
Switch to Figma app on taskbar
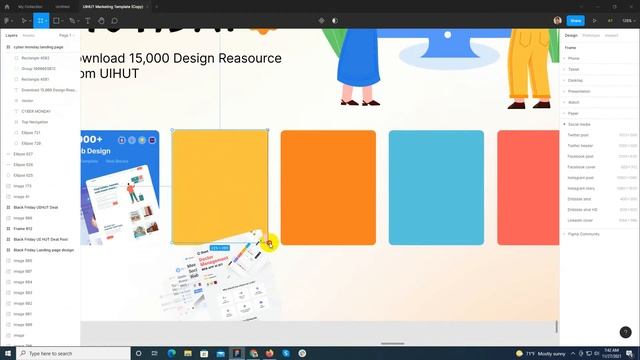pyautogui.click(x=237, y=353)
